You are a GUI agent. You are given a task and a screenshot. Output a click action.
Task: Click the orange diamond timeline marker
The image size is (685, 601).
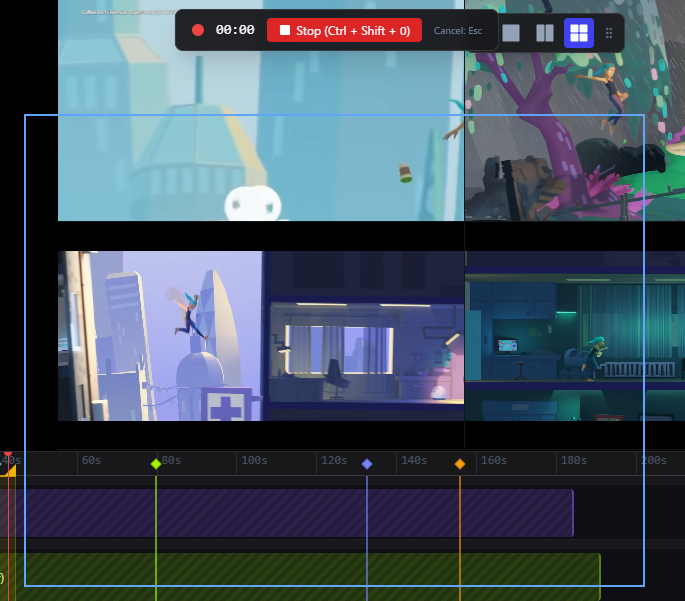point(460,464)
